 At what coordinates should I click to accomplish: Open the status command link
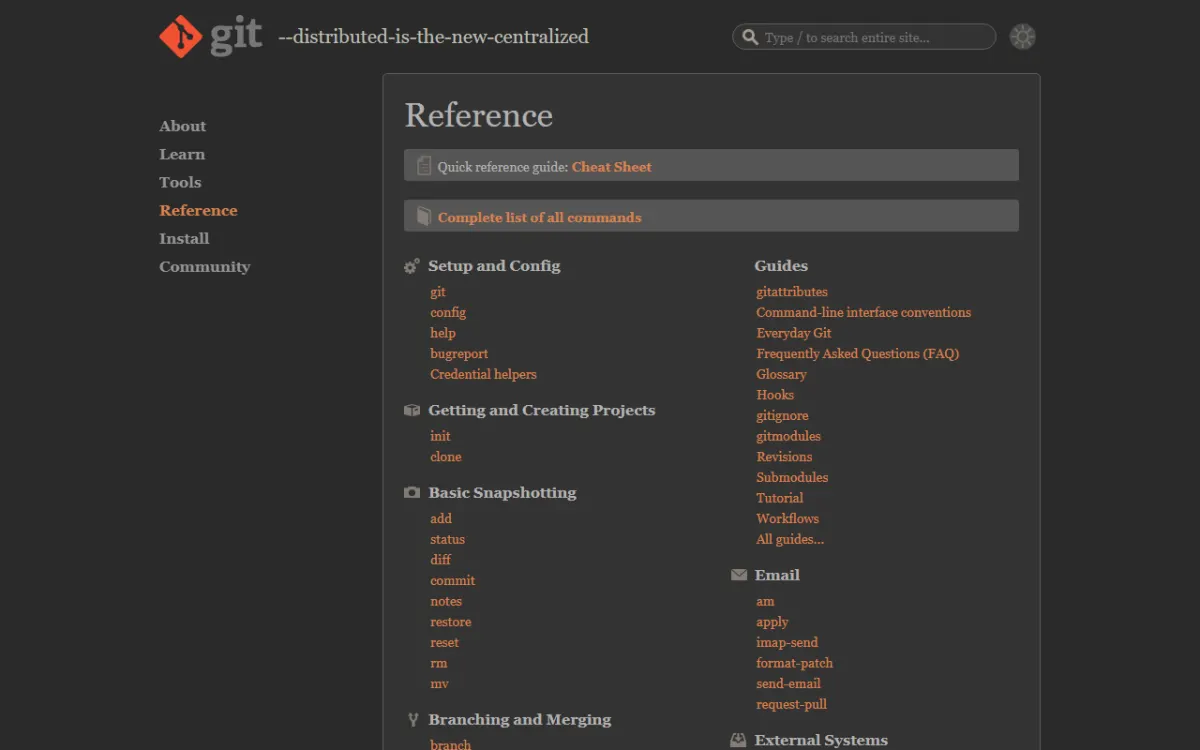(x=447, y=539)
